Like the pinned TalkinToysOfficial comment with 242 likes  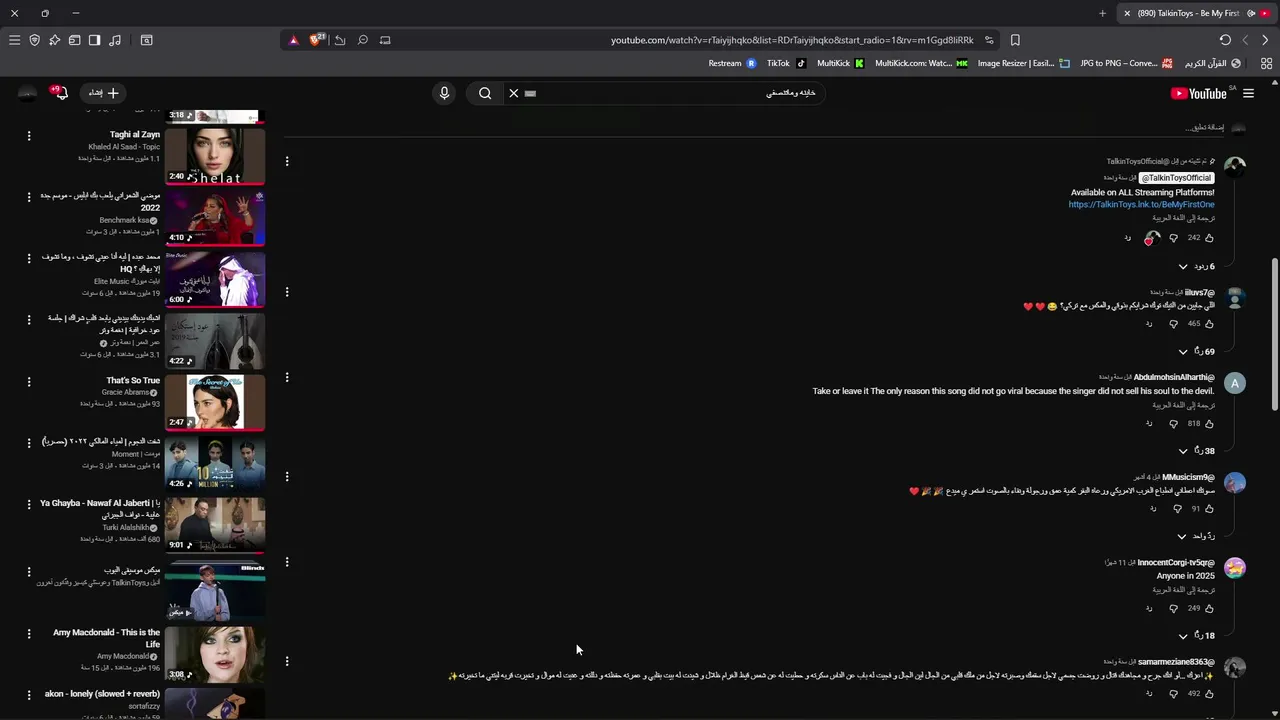point(1209,238)
